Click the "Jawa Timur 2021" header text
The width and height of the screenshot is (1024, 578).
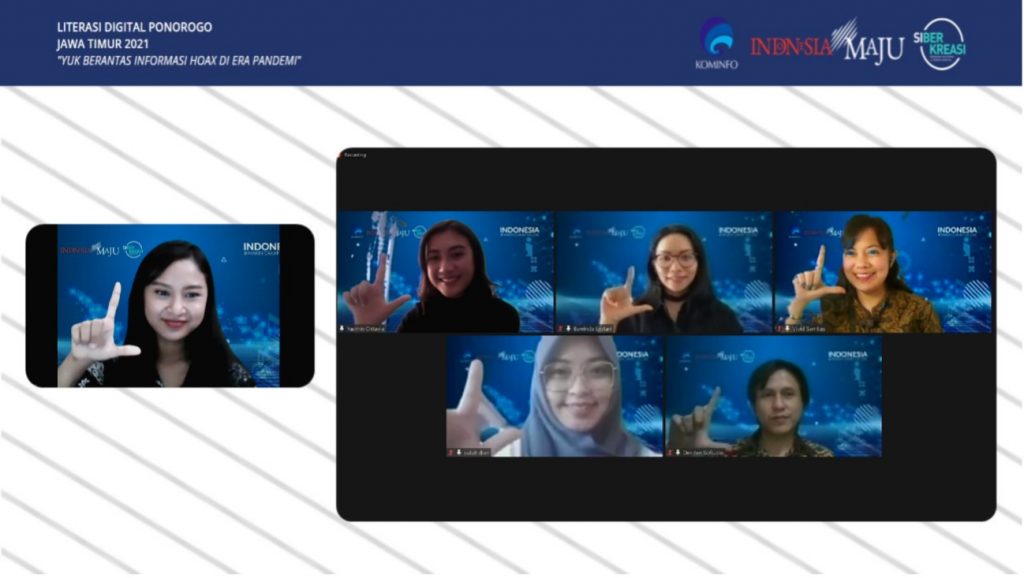coord(102,44)
